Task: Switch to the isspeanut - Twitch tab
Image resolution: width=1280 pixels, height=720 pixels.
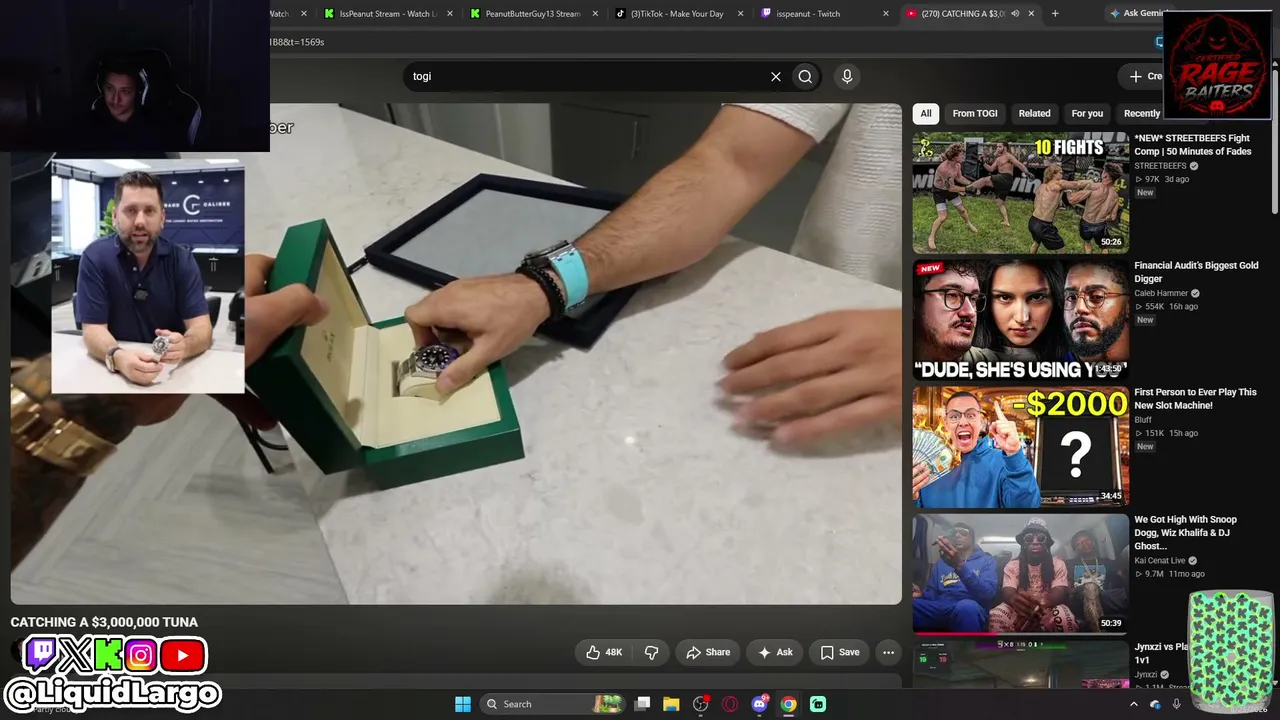Action: click(x=823, y=13)
